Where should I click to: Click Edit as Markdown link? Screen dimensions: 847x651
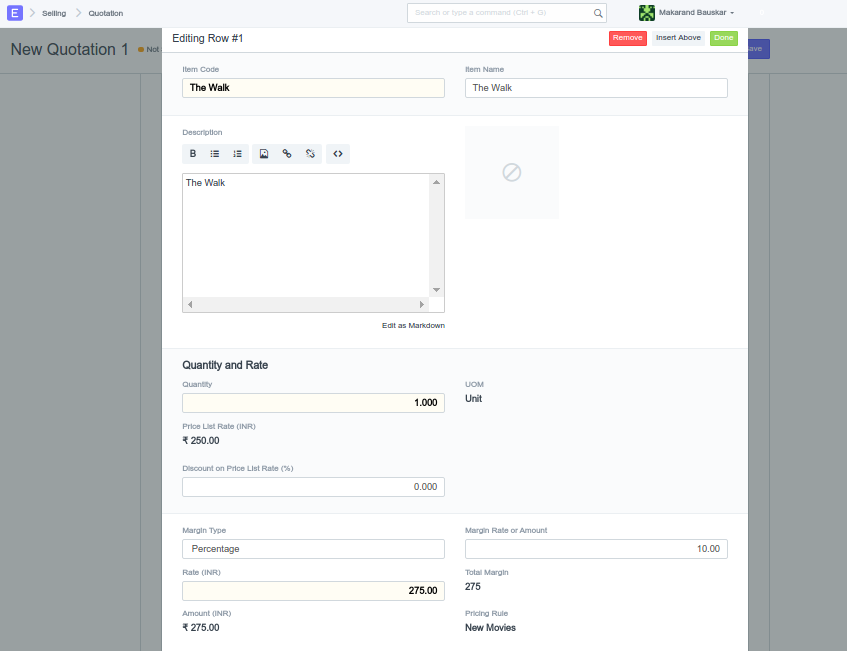[x=413, y=326]
